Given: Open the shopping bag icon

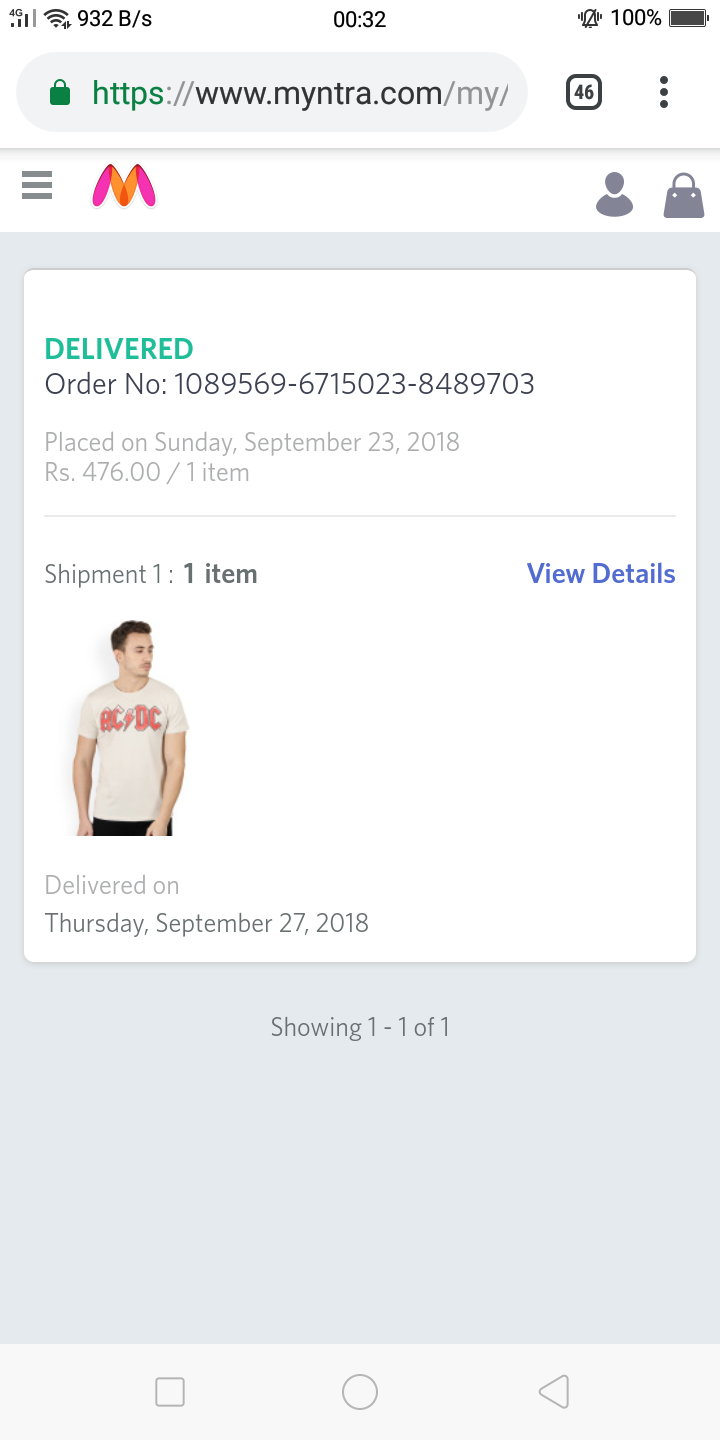Looking at the screenshot, I should pos(684,195).
